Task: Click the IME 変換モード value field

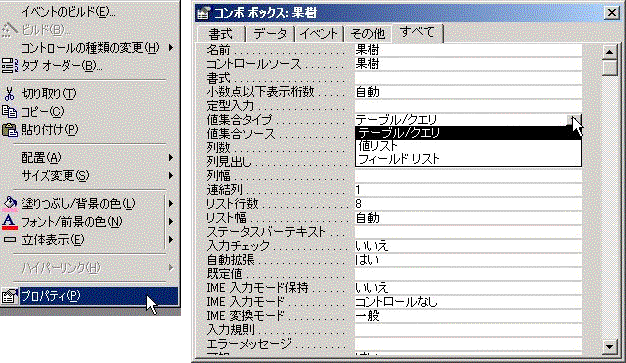Action: [468, 315]
